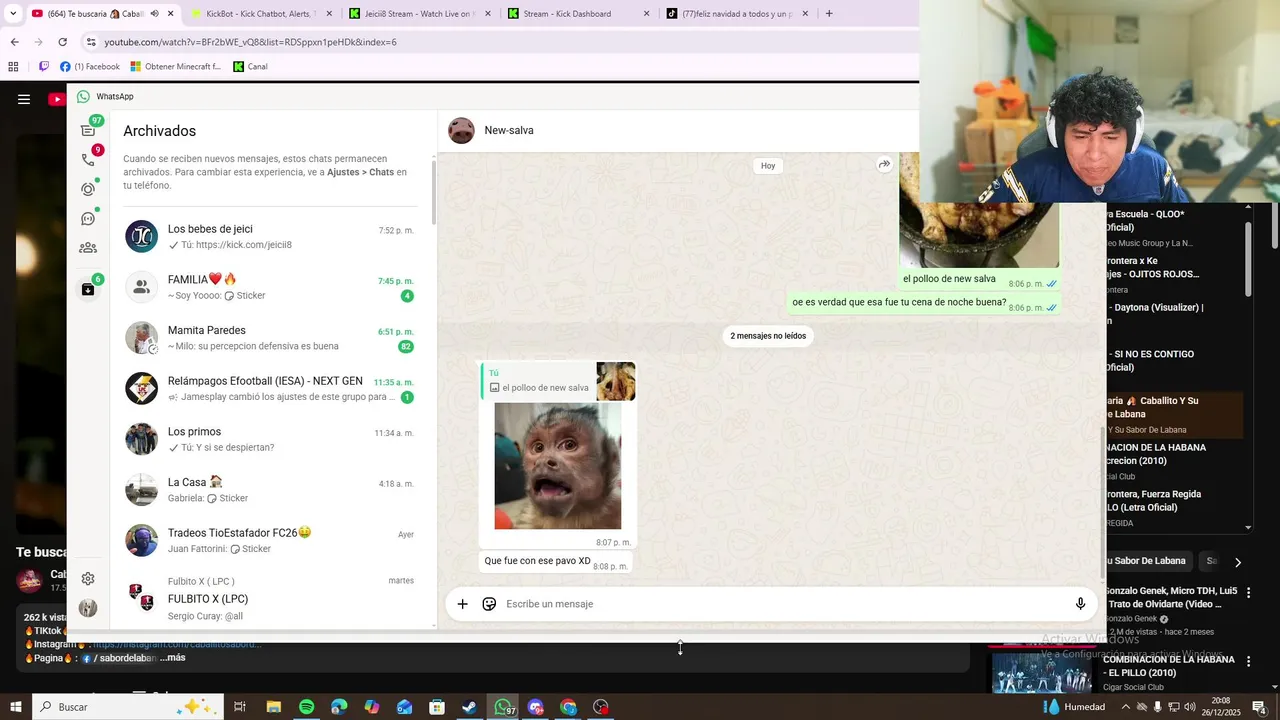Open the emoji sticker picker icon
The width and height of the screenshot is (1280, 720).
tap(489, 604)
